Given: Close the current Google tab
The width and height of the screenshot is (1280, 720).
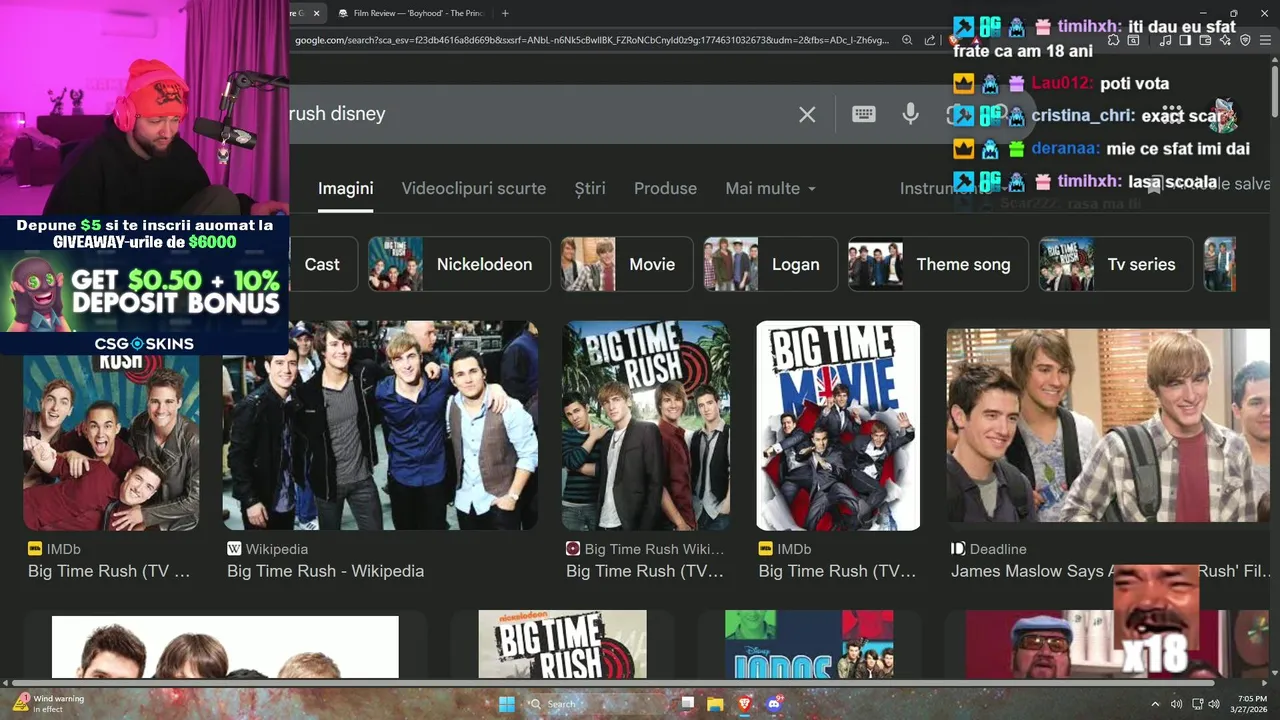Looking at the screenshot, I should click(x=317, y=13).
